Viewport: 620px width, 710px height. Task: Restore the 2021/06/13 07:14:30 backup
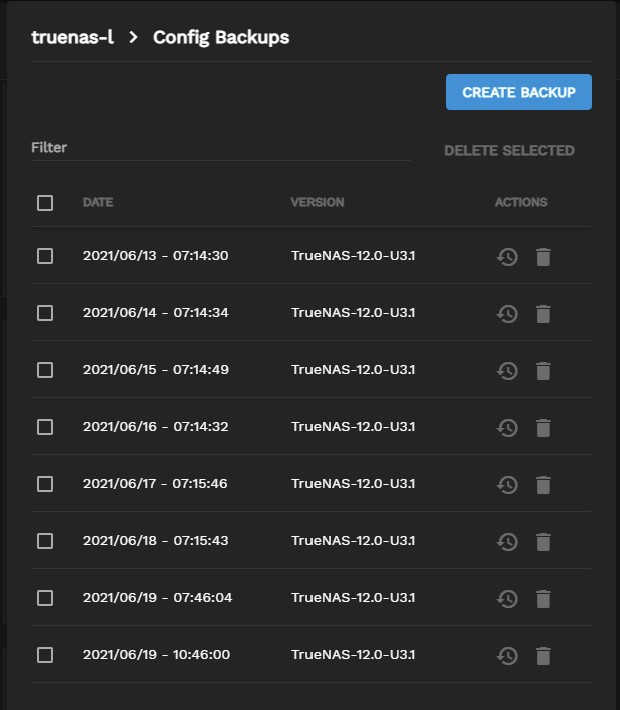coord(507,257)
